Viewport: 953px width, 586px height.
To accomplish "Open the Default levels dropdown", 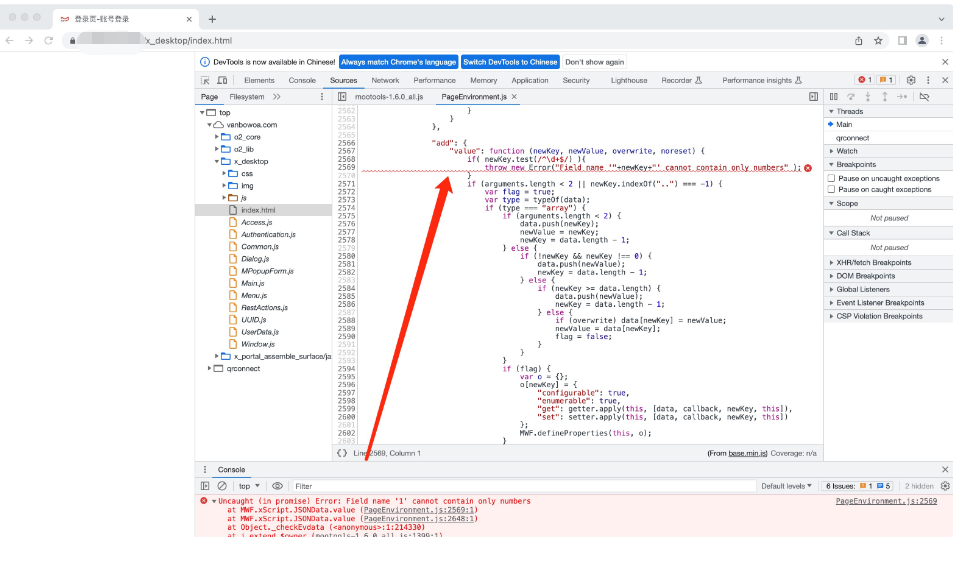I will (786, 486).
